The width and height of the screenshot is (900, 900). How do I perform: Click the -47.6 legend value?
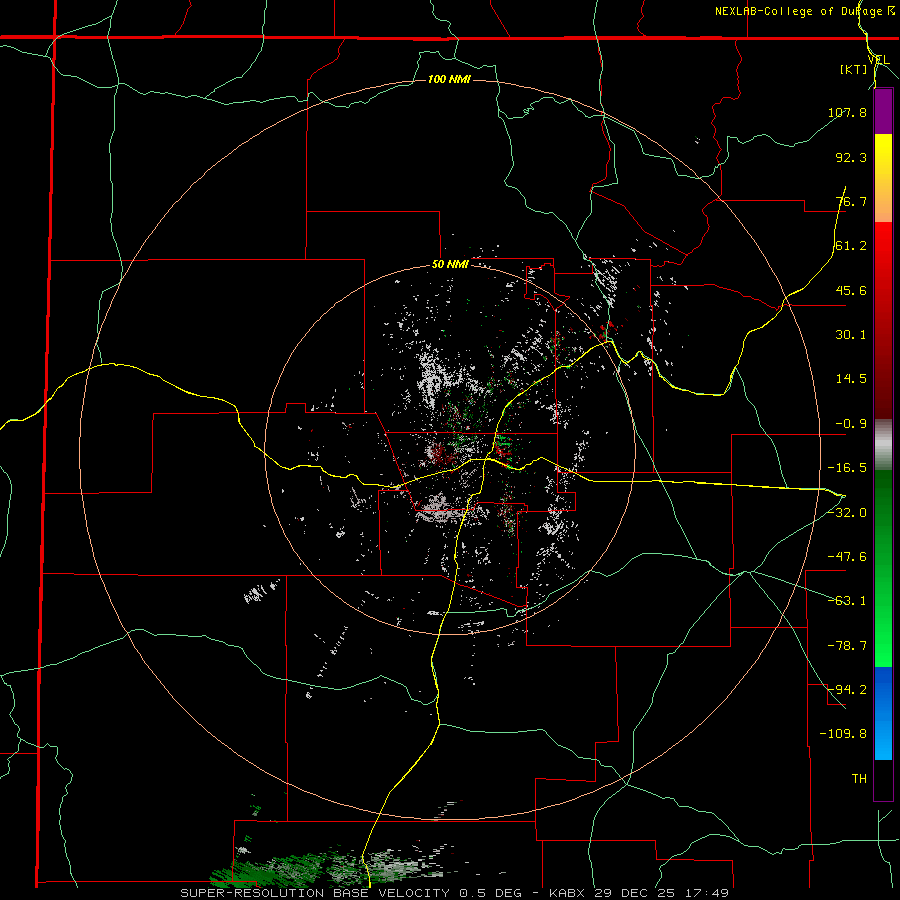(847, 557)
